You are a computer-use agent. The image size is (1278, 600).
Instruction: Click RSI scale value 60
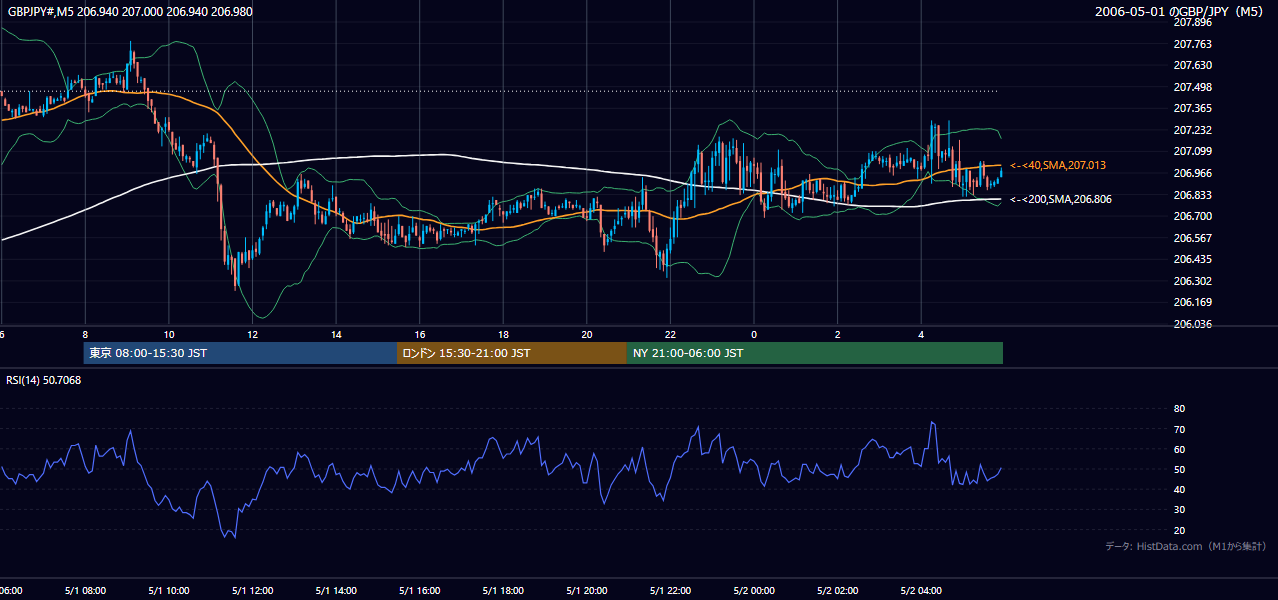(x=1179, y=449)
